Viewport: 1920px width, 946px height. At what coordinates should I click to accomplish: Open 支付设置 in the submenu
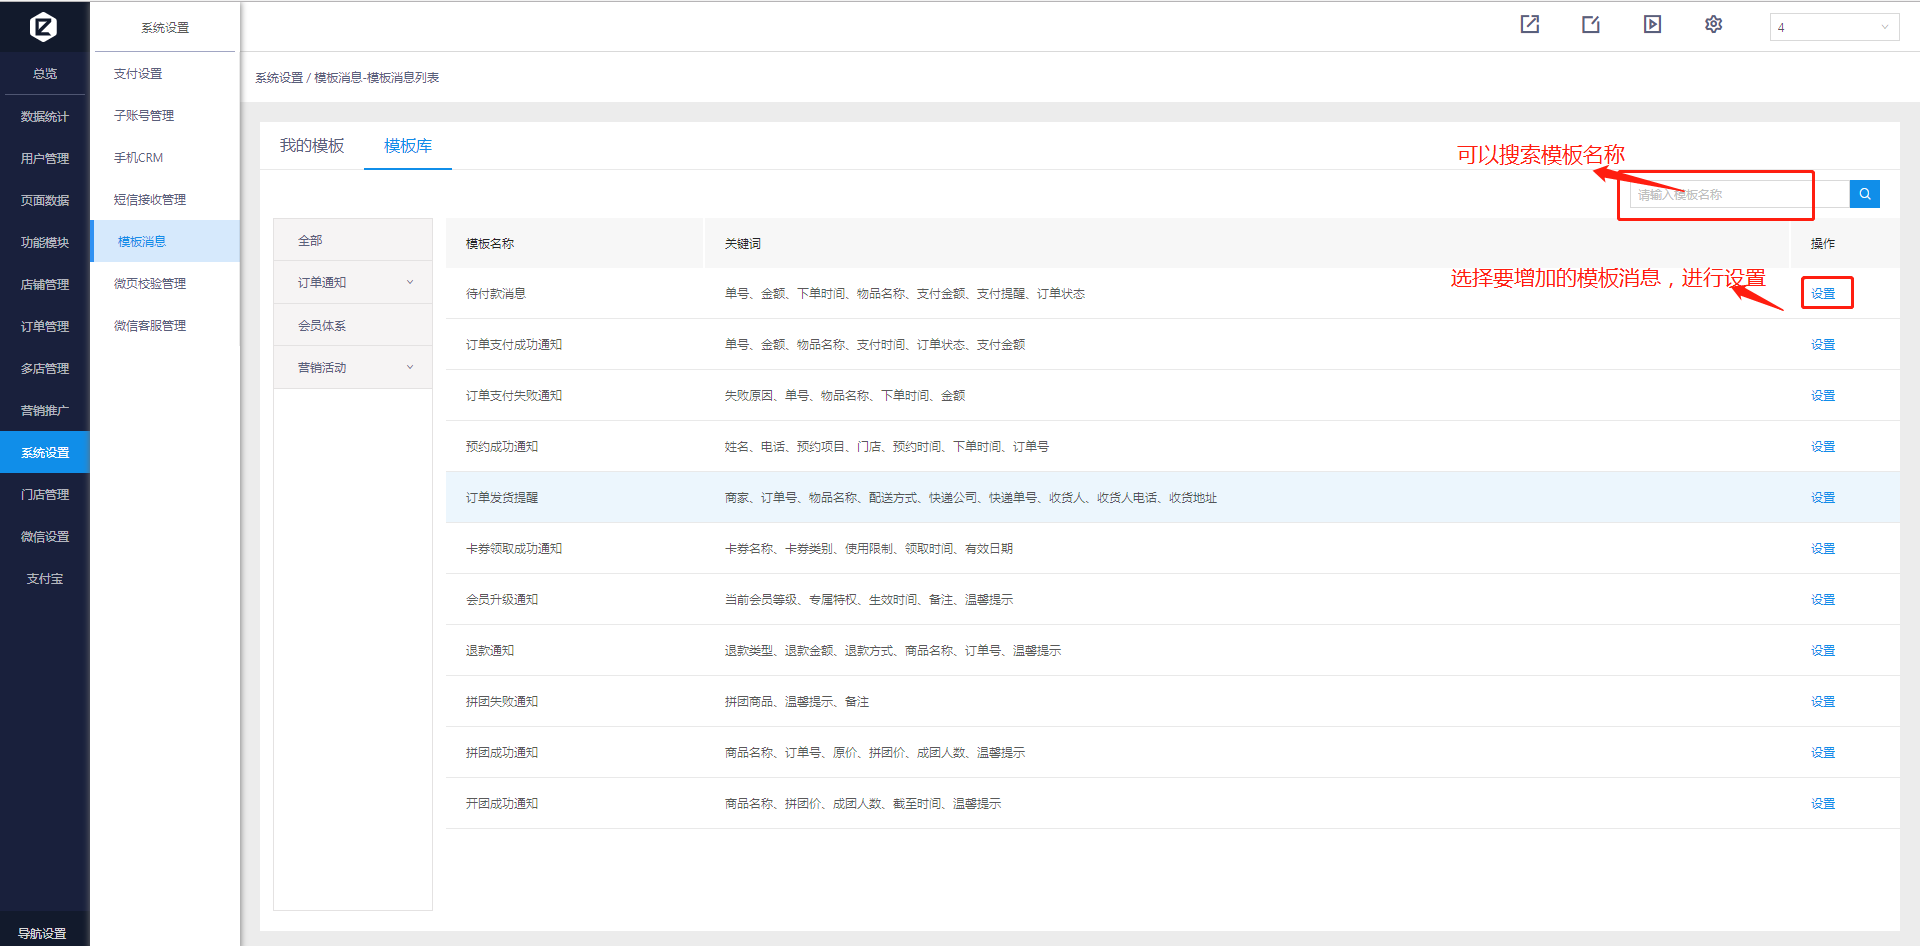[138, 74]
